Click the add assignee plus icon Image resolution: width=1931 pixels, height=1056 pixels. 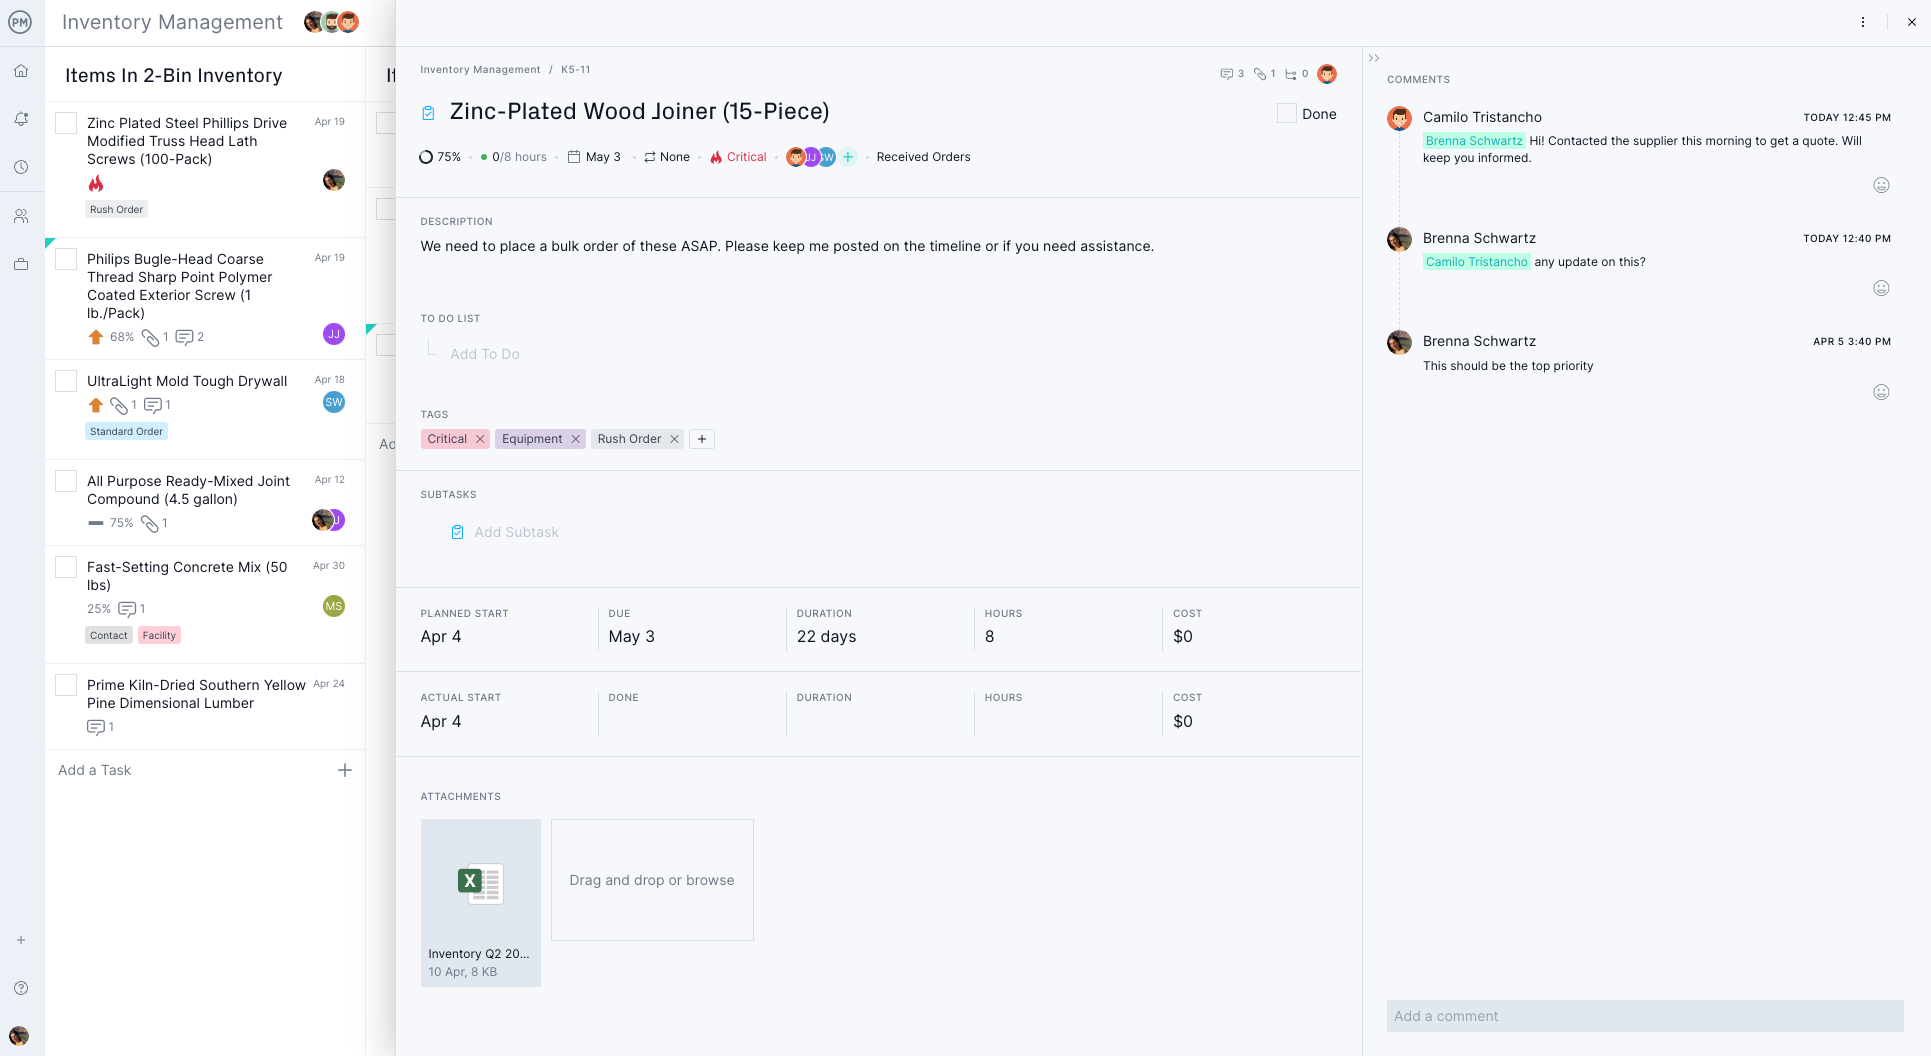tap(848, 157)
